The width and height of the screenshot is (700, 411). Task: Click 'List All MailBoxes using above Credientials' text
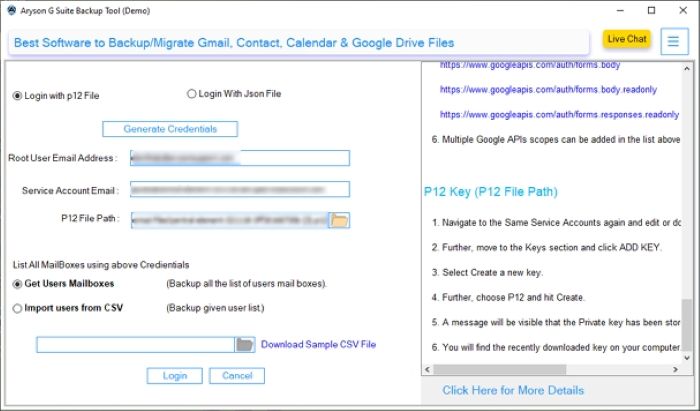pos(101,265)
